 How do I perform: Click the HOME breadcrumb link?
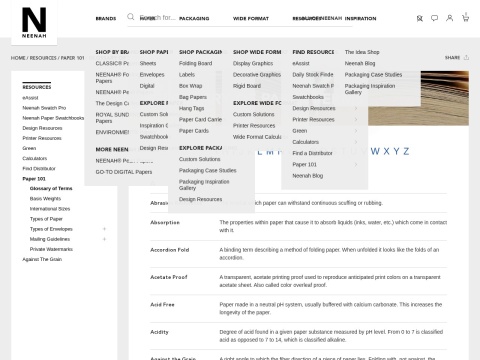(x=18, y=58)
